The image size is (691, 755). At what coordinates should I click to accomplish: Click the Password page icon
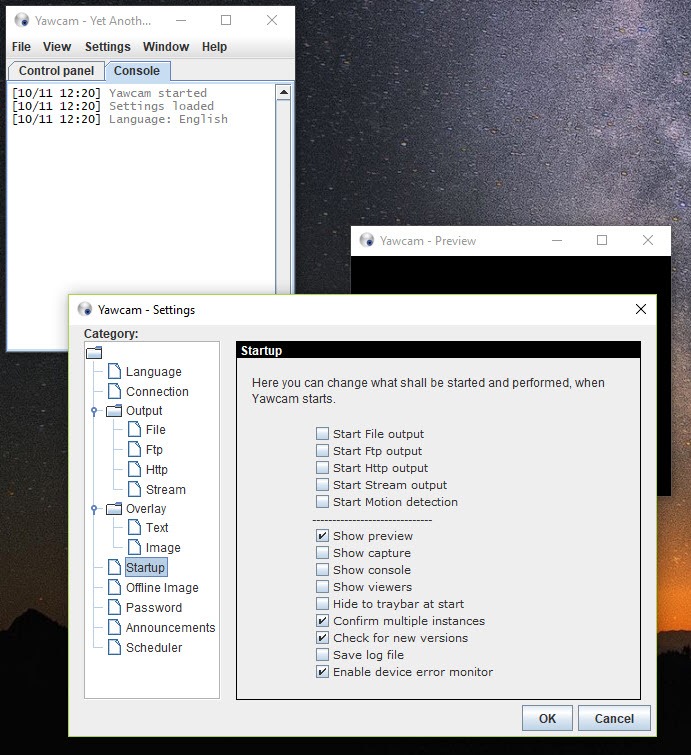point(115,607)
